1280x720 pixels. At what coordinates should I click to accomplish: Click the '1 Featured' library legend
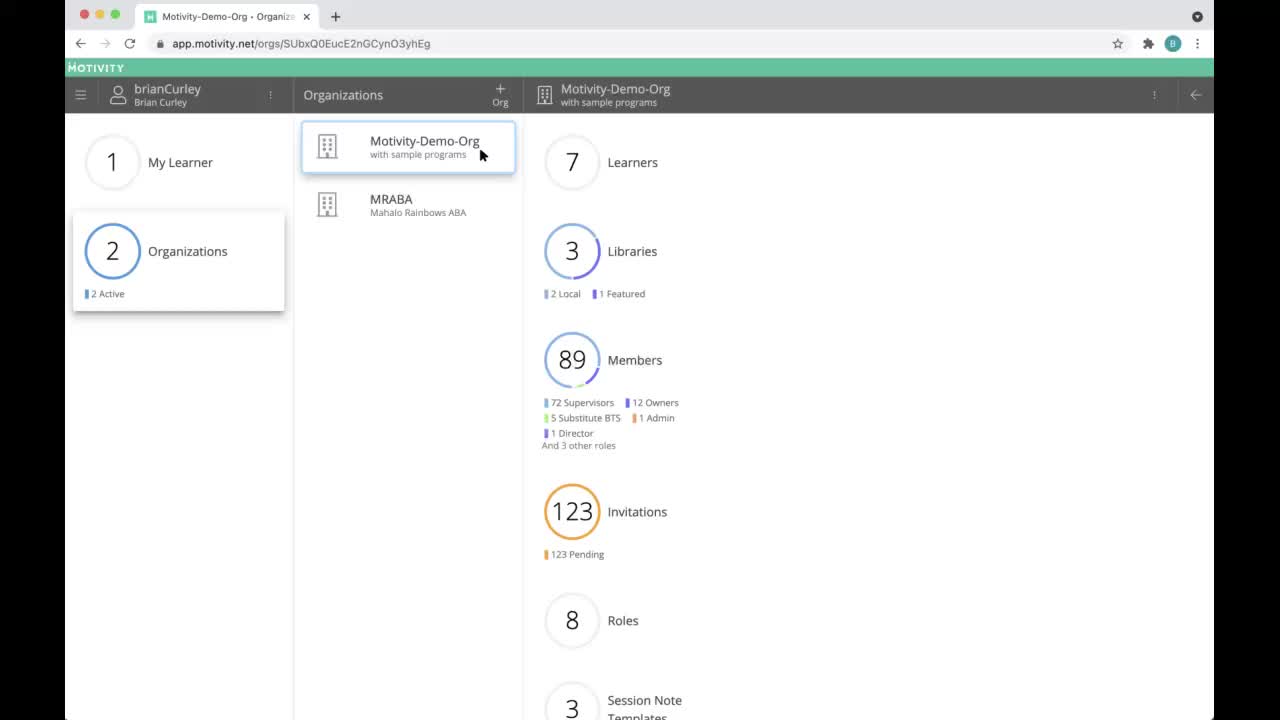point(619,294)
